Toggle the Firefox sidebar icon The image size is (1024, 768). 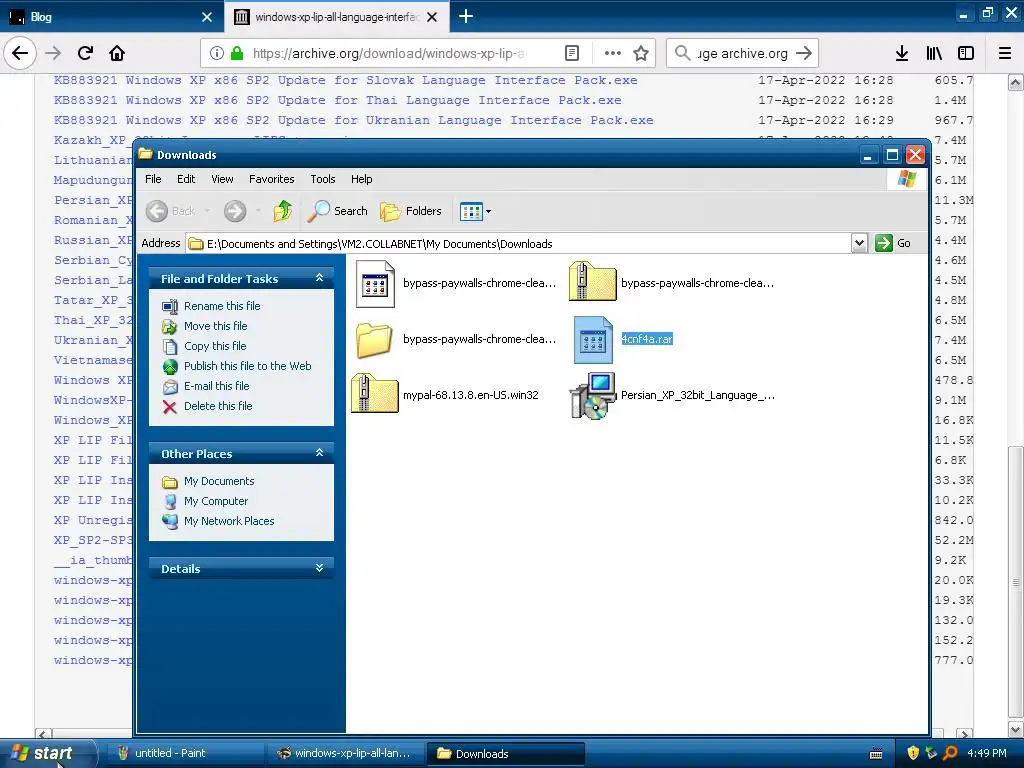(x=966, y=53)
